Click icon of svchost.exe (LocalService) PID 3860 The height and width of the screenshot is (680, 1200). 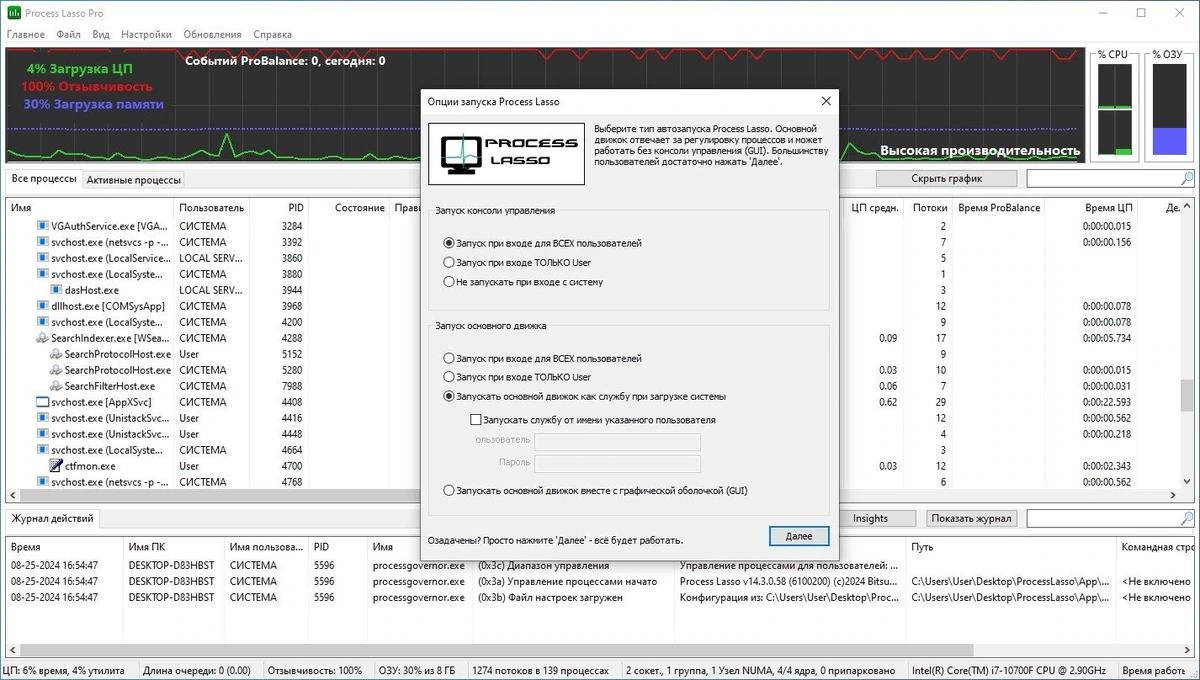[x=43, y=258]
